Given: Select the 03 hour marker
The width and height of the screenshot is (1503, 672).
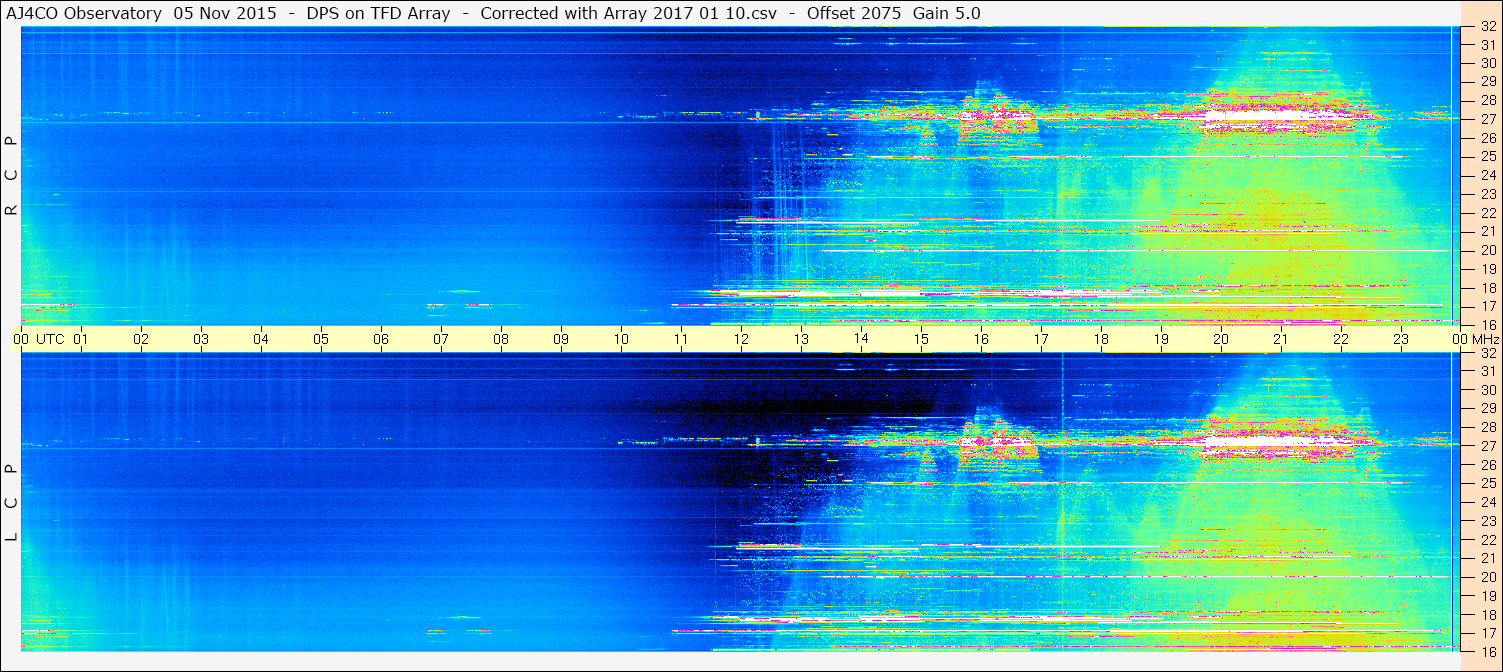Looking at the screenshot, I should (201, 339).
